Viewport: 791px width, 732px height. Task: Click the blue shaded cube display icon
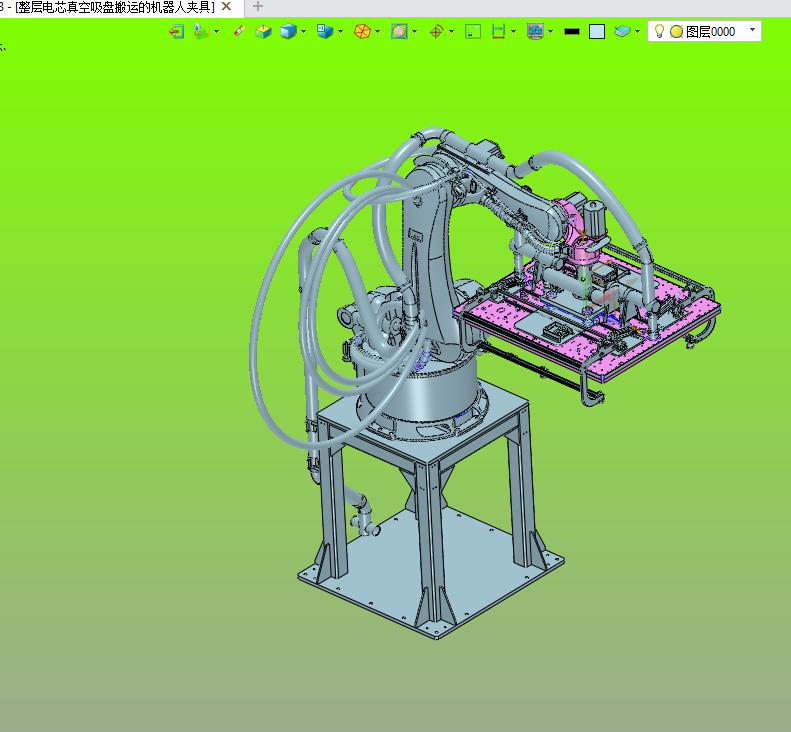tap(288, 31)
